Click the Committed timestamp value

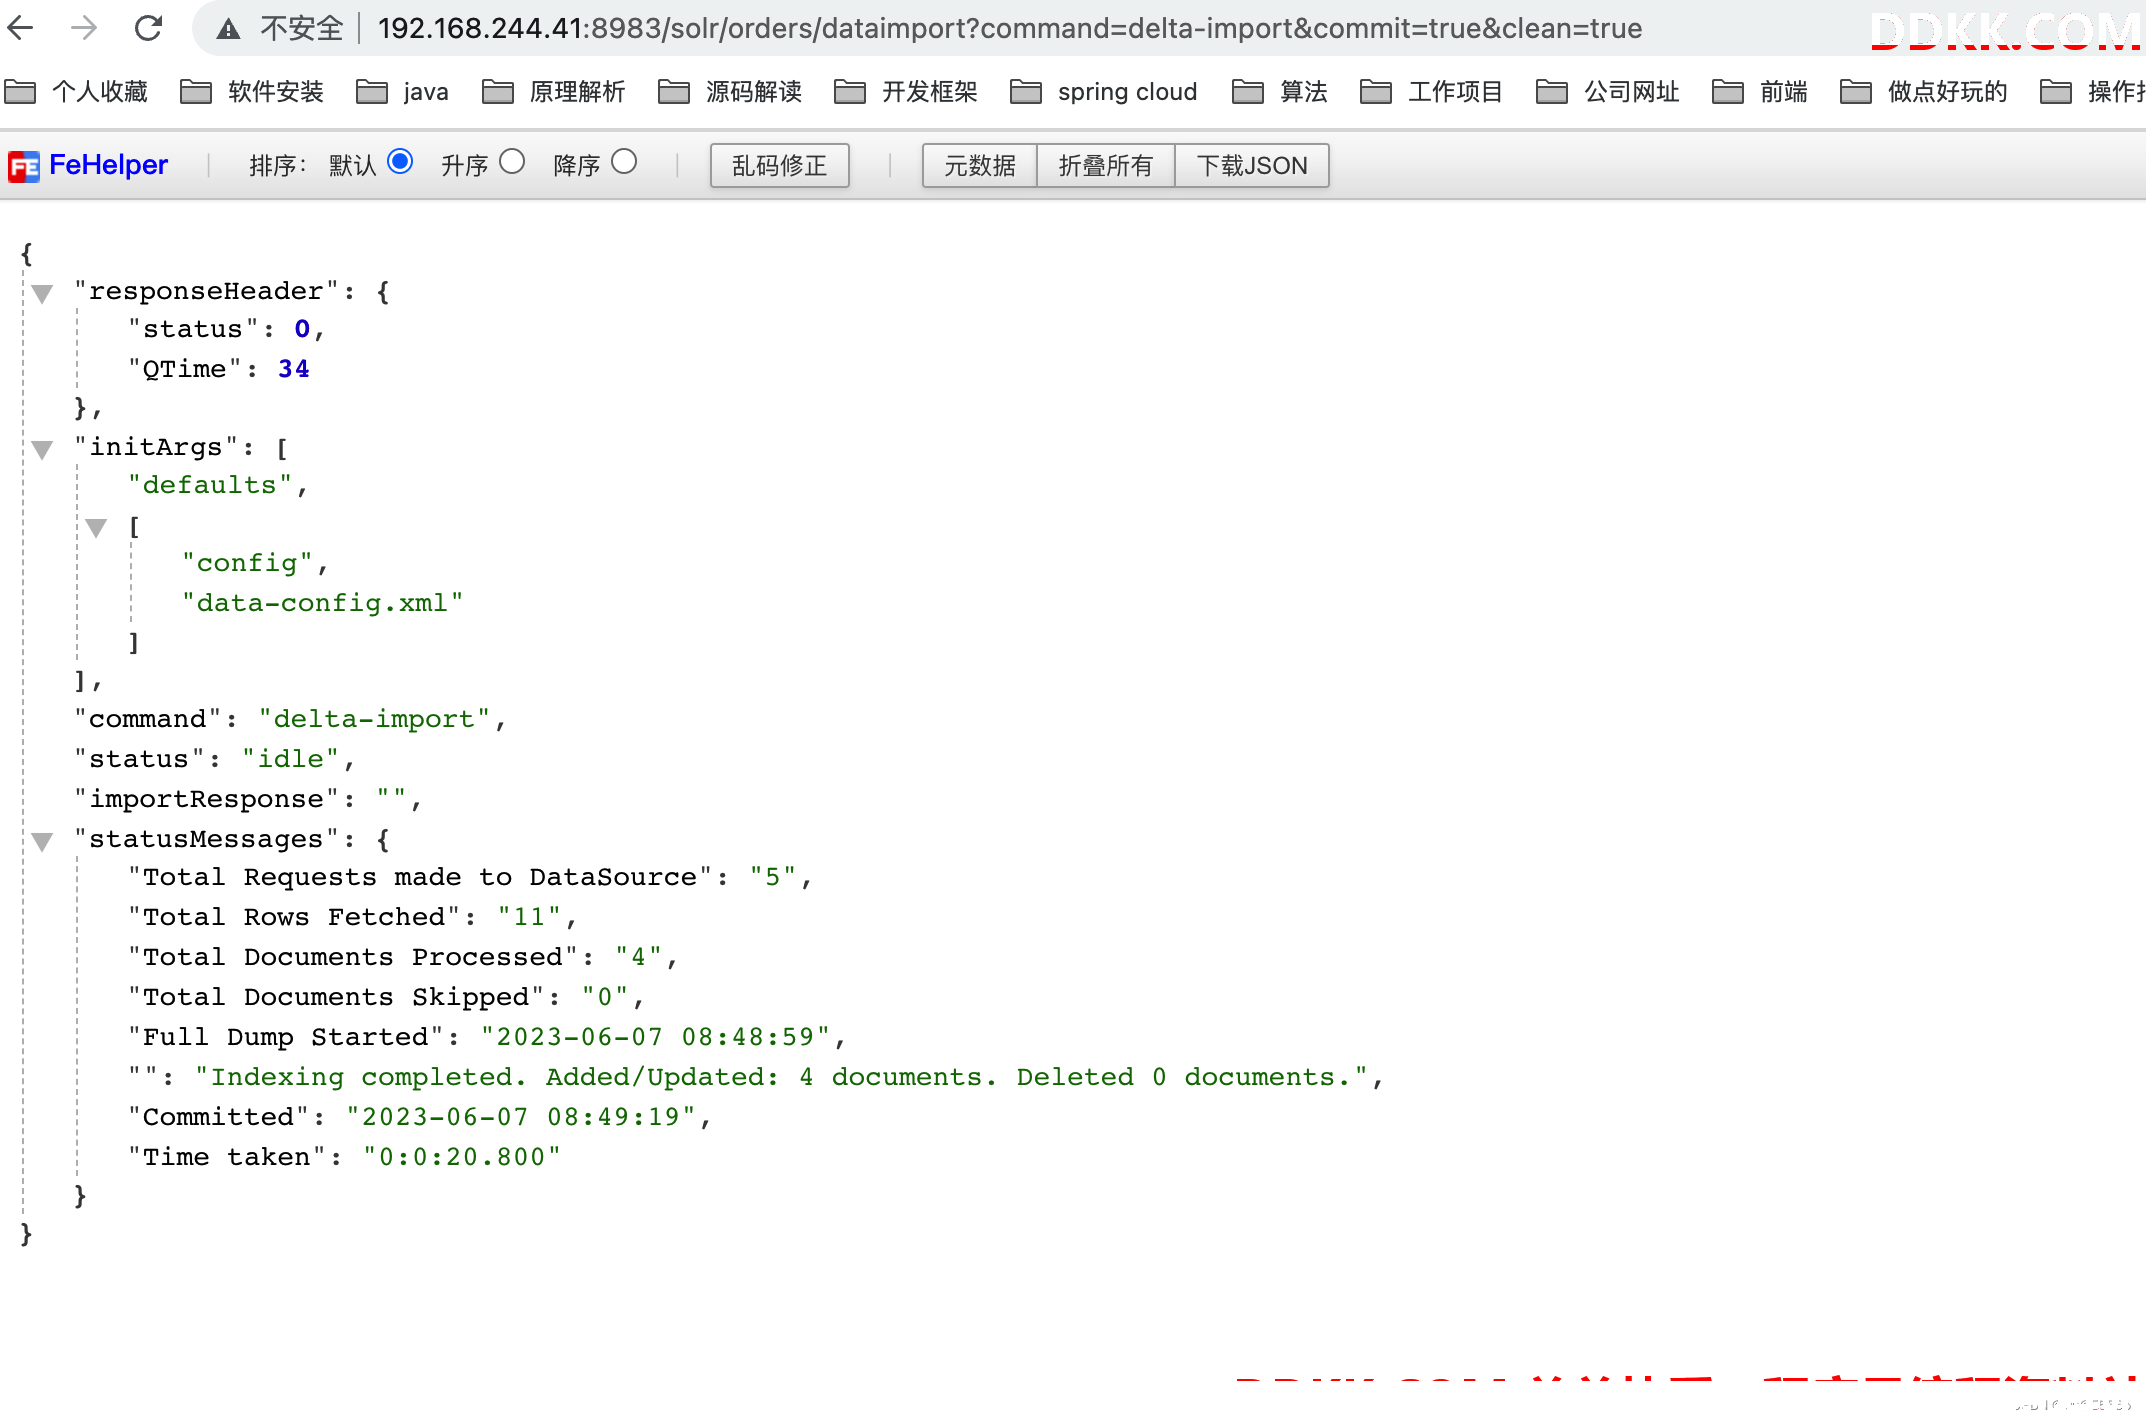click(x=521, y=1117)
